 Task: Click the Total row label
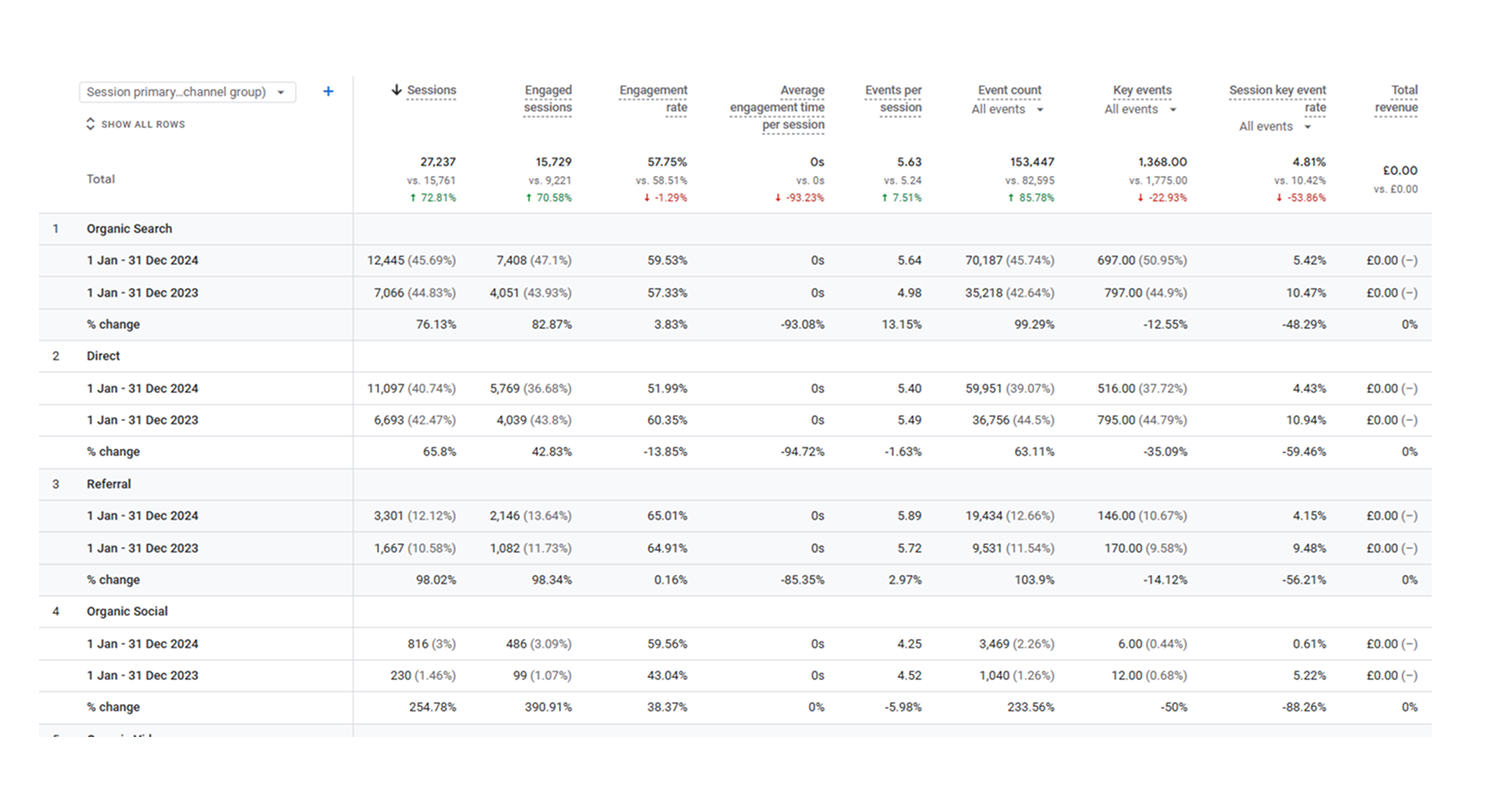click(x=101, y=179)
